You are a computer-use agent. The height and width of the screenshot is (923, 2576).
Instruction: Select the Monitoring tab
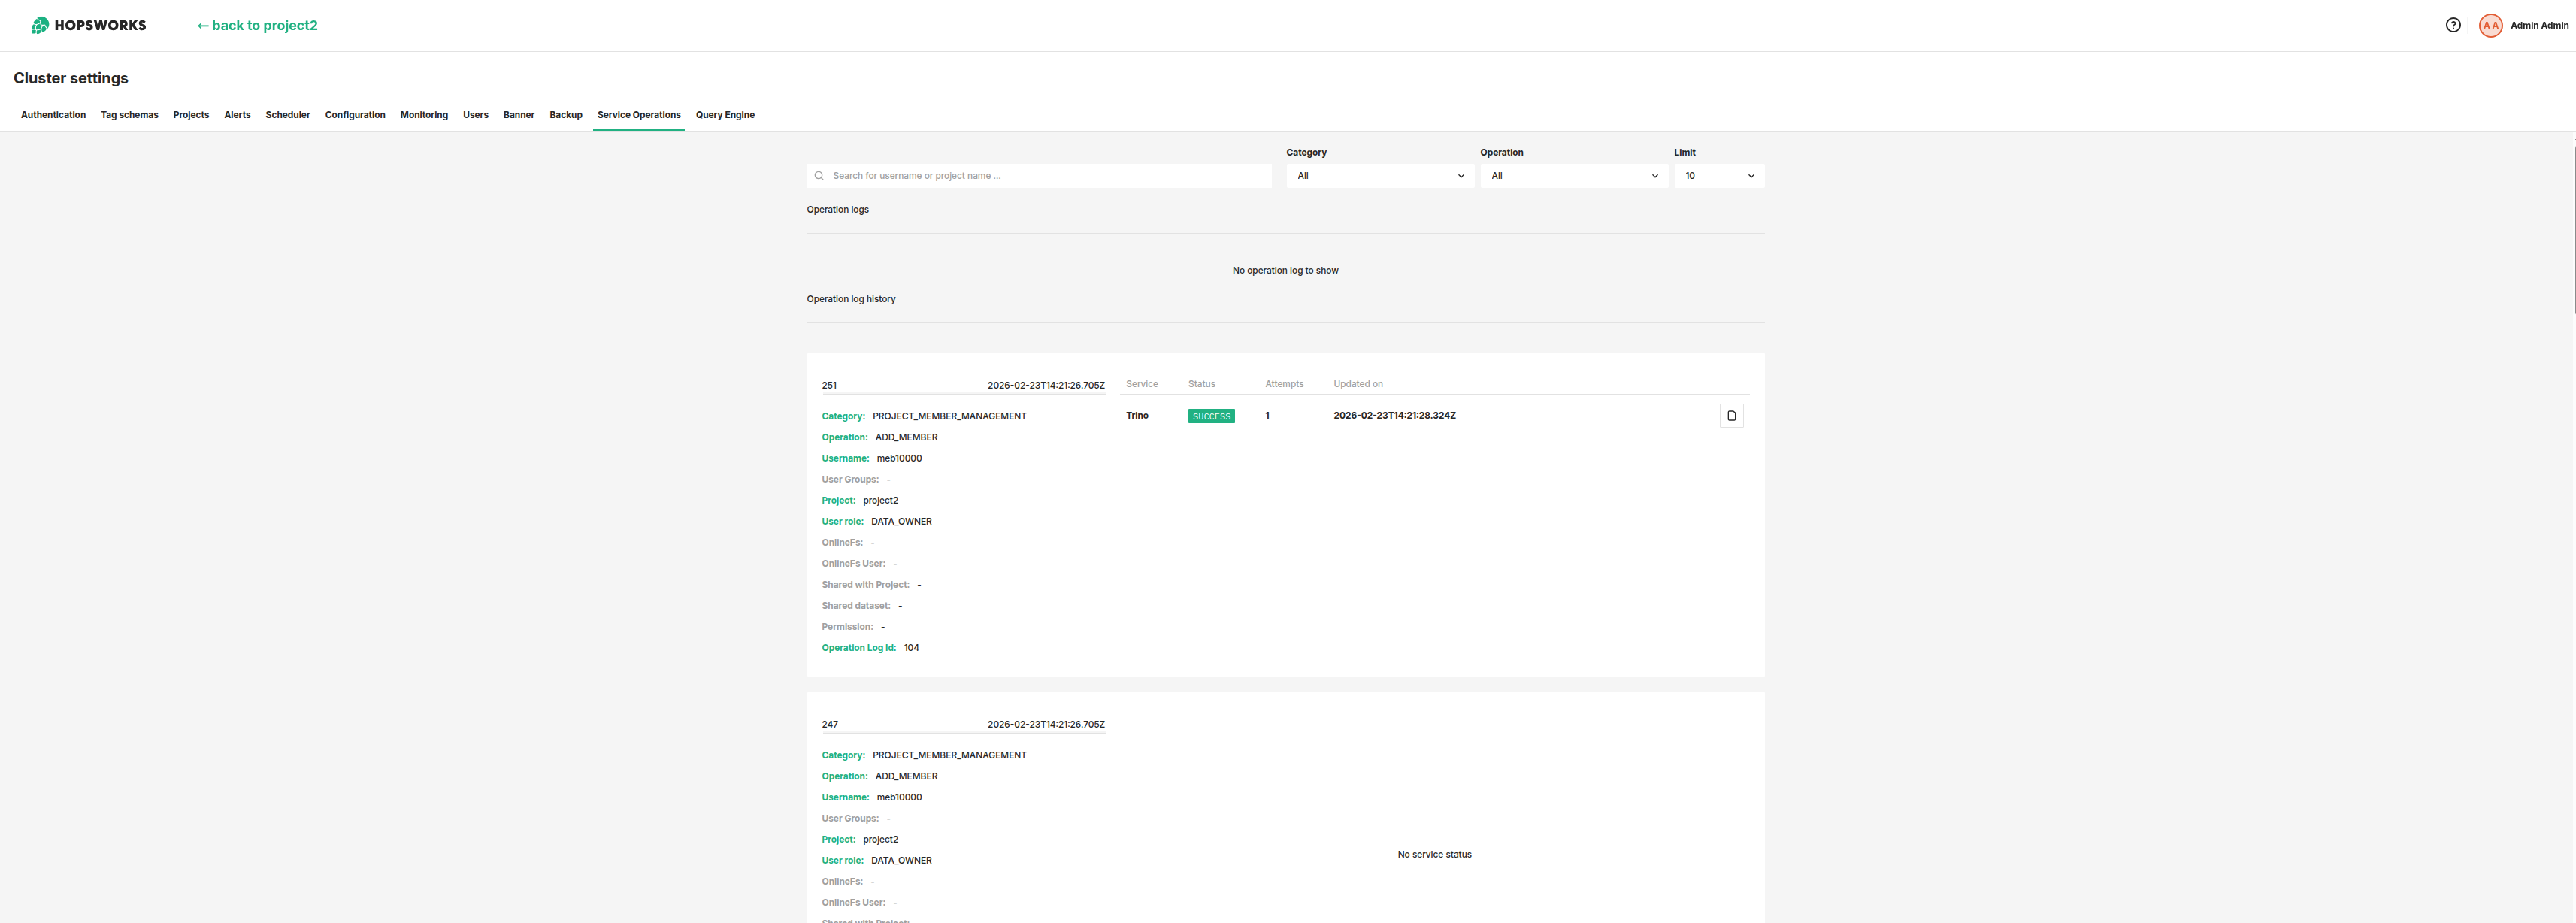[423, 115]
